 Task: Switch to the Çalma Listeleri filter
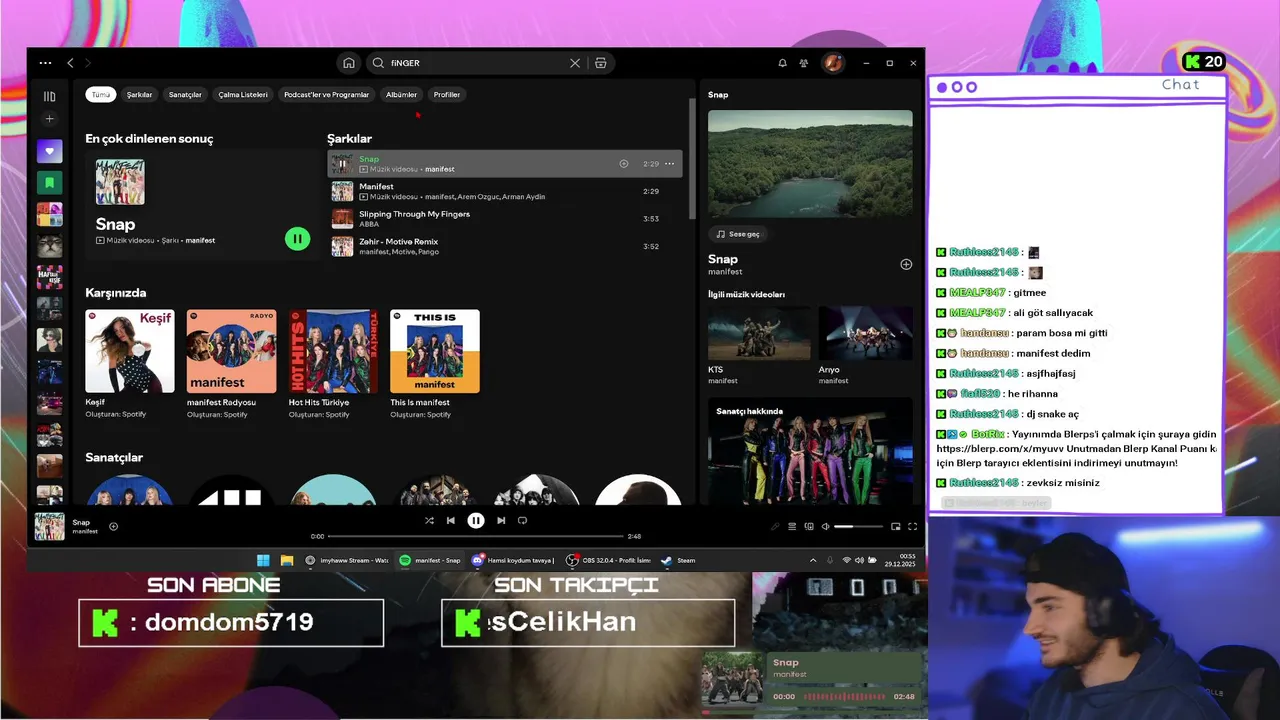tap(243, 95)
